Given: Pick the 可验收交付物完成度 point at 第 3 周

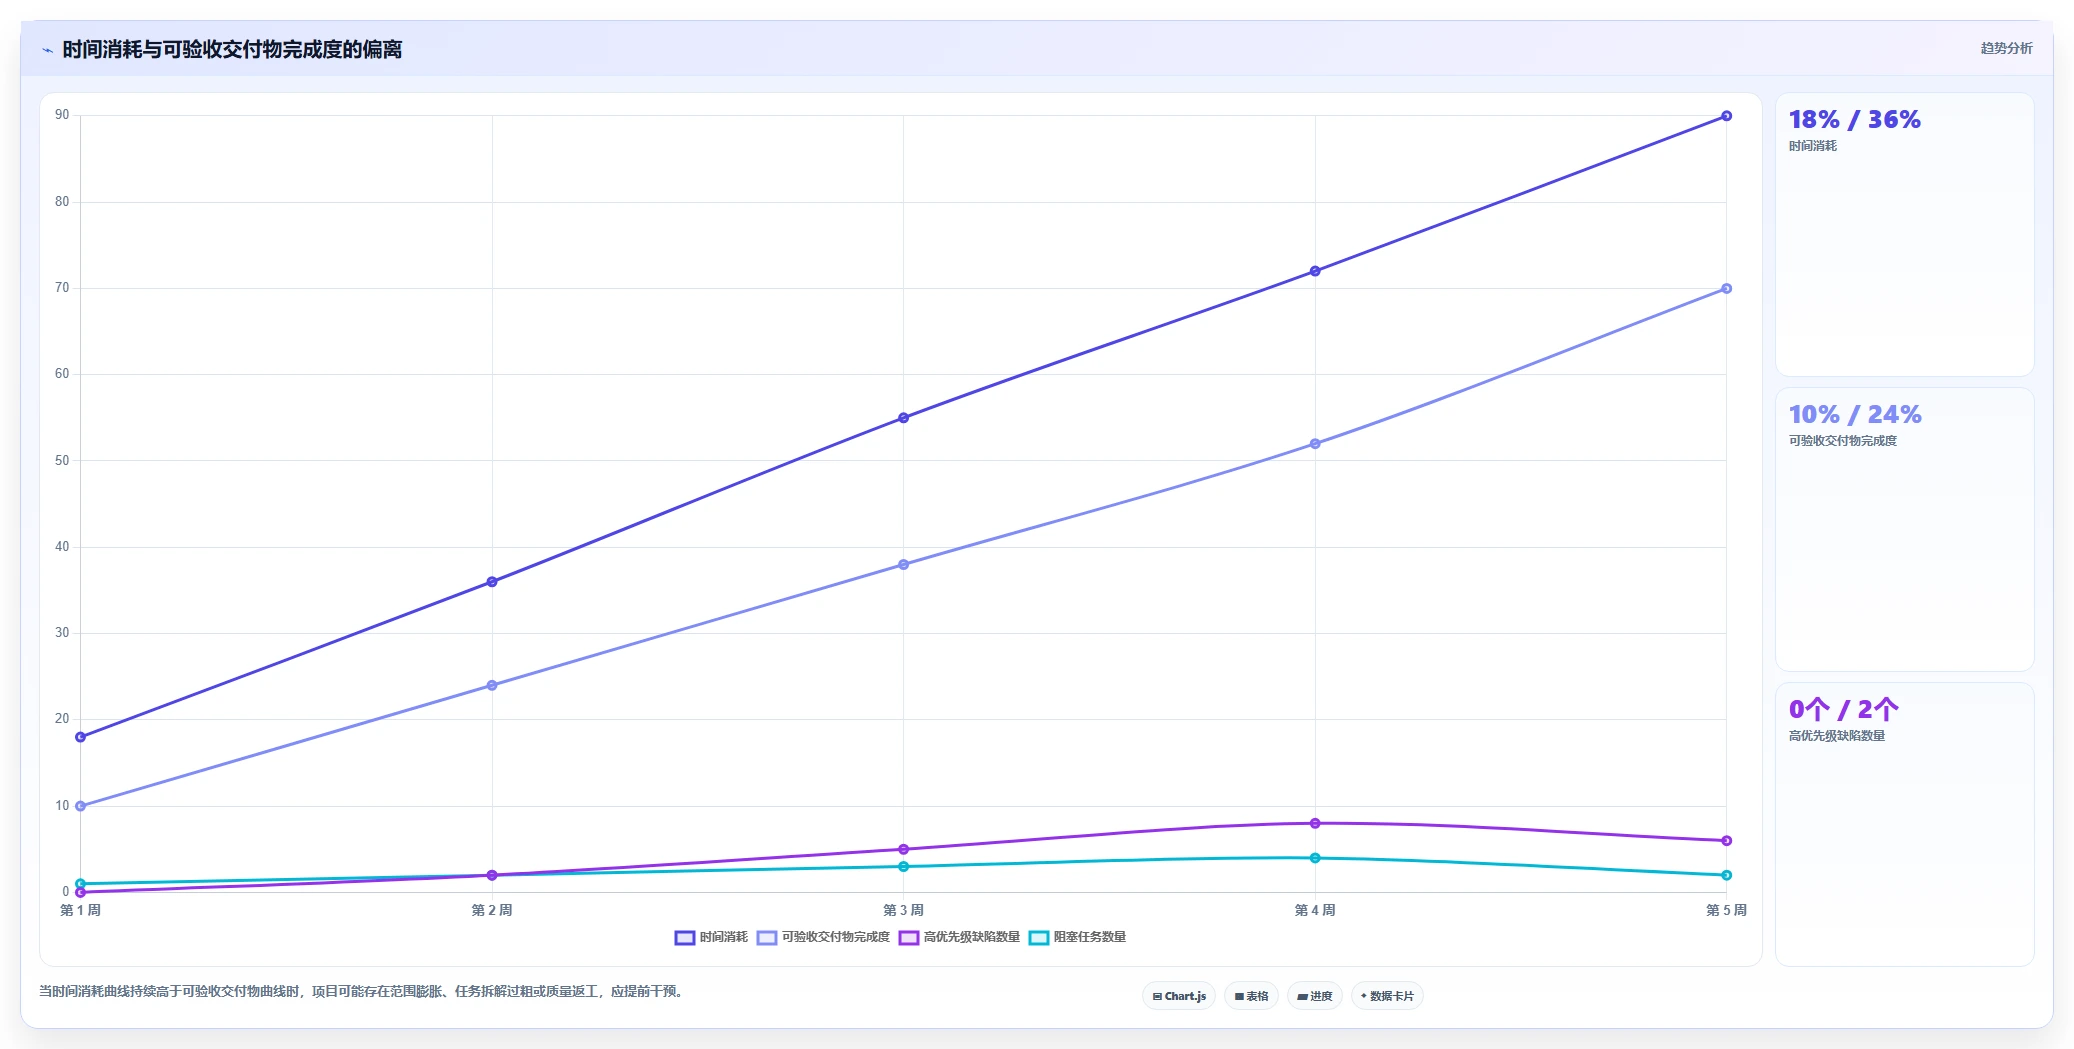Looking at the screenshot, I should point(904,565).
